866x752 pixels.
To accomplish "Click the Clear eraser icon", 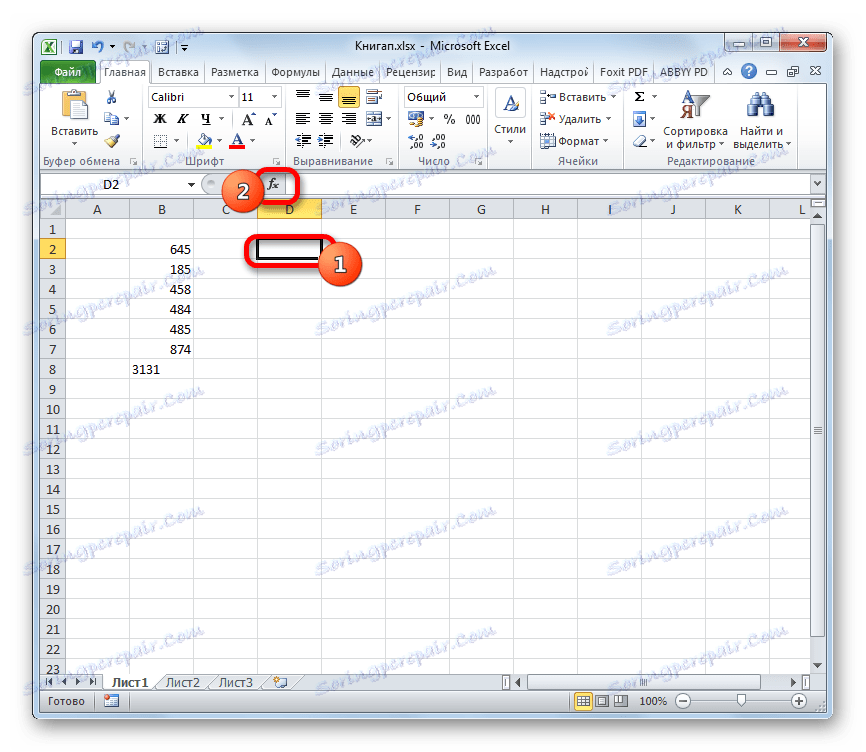I will tap(640, 141).
